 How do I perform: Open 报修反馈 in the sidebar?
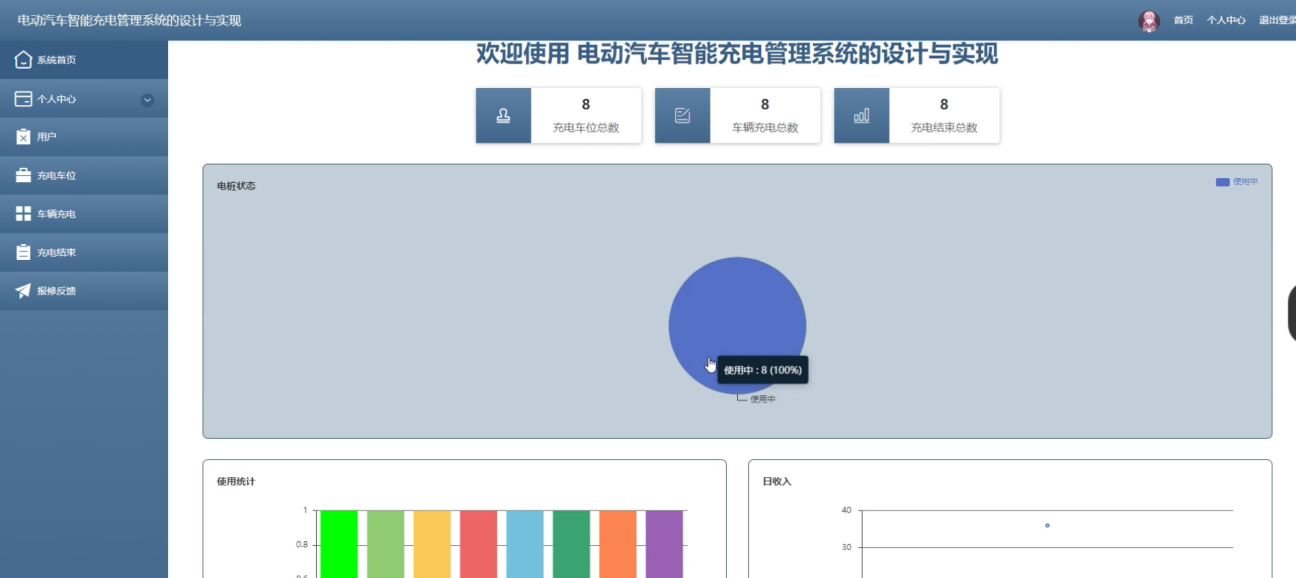[84, 291]
